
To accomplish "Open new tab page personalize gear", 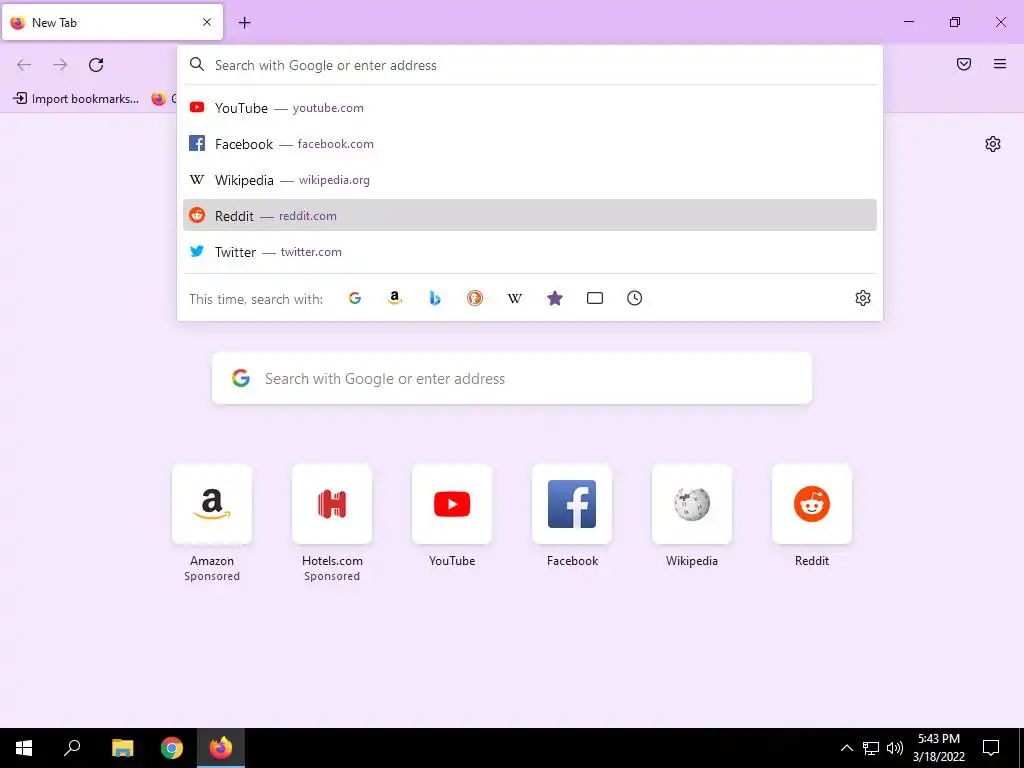I will point(993,144).
